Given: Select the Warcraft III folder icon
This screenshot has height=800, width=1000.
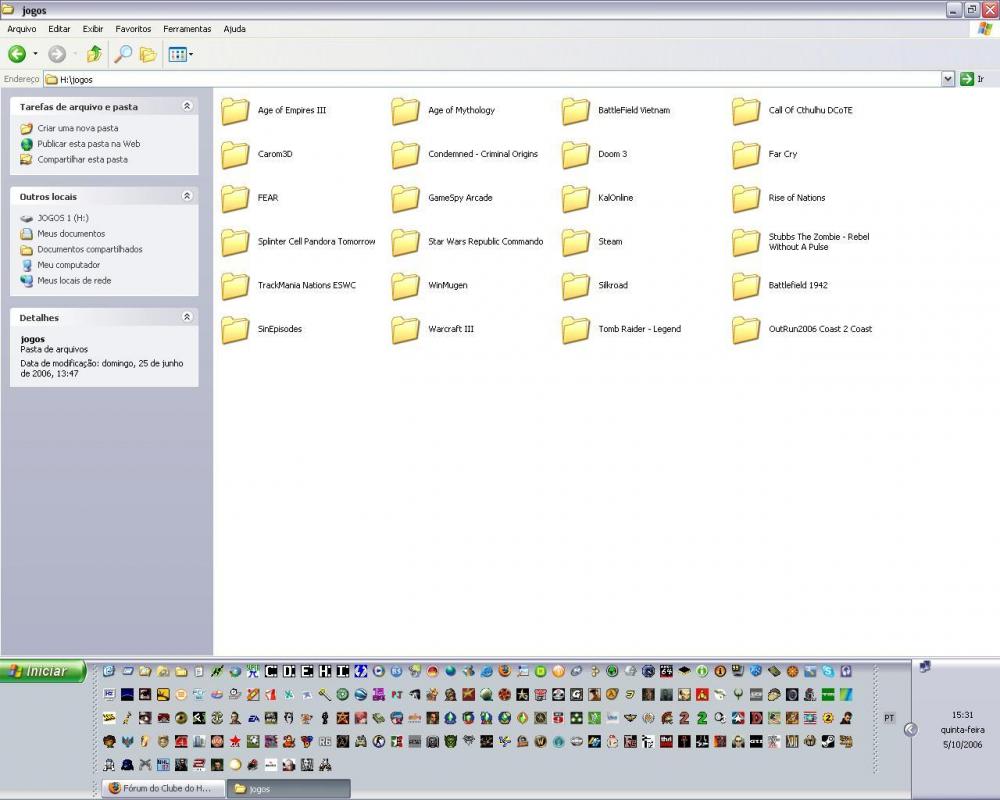Looking at the screenshot, I should 405,329.
